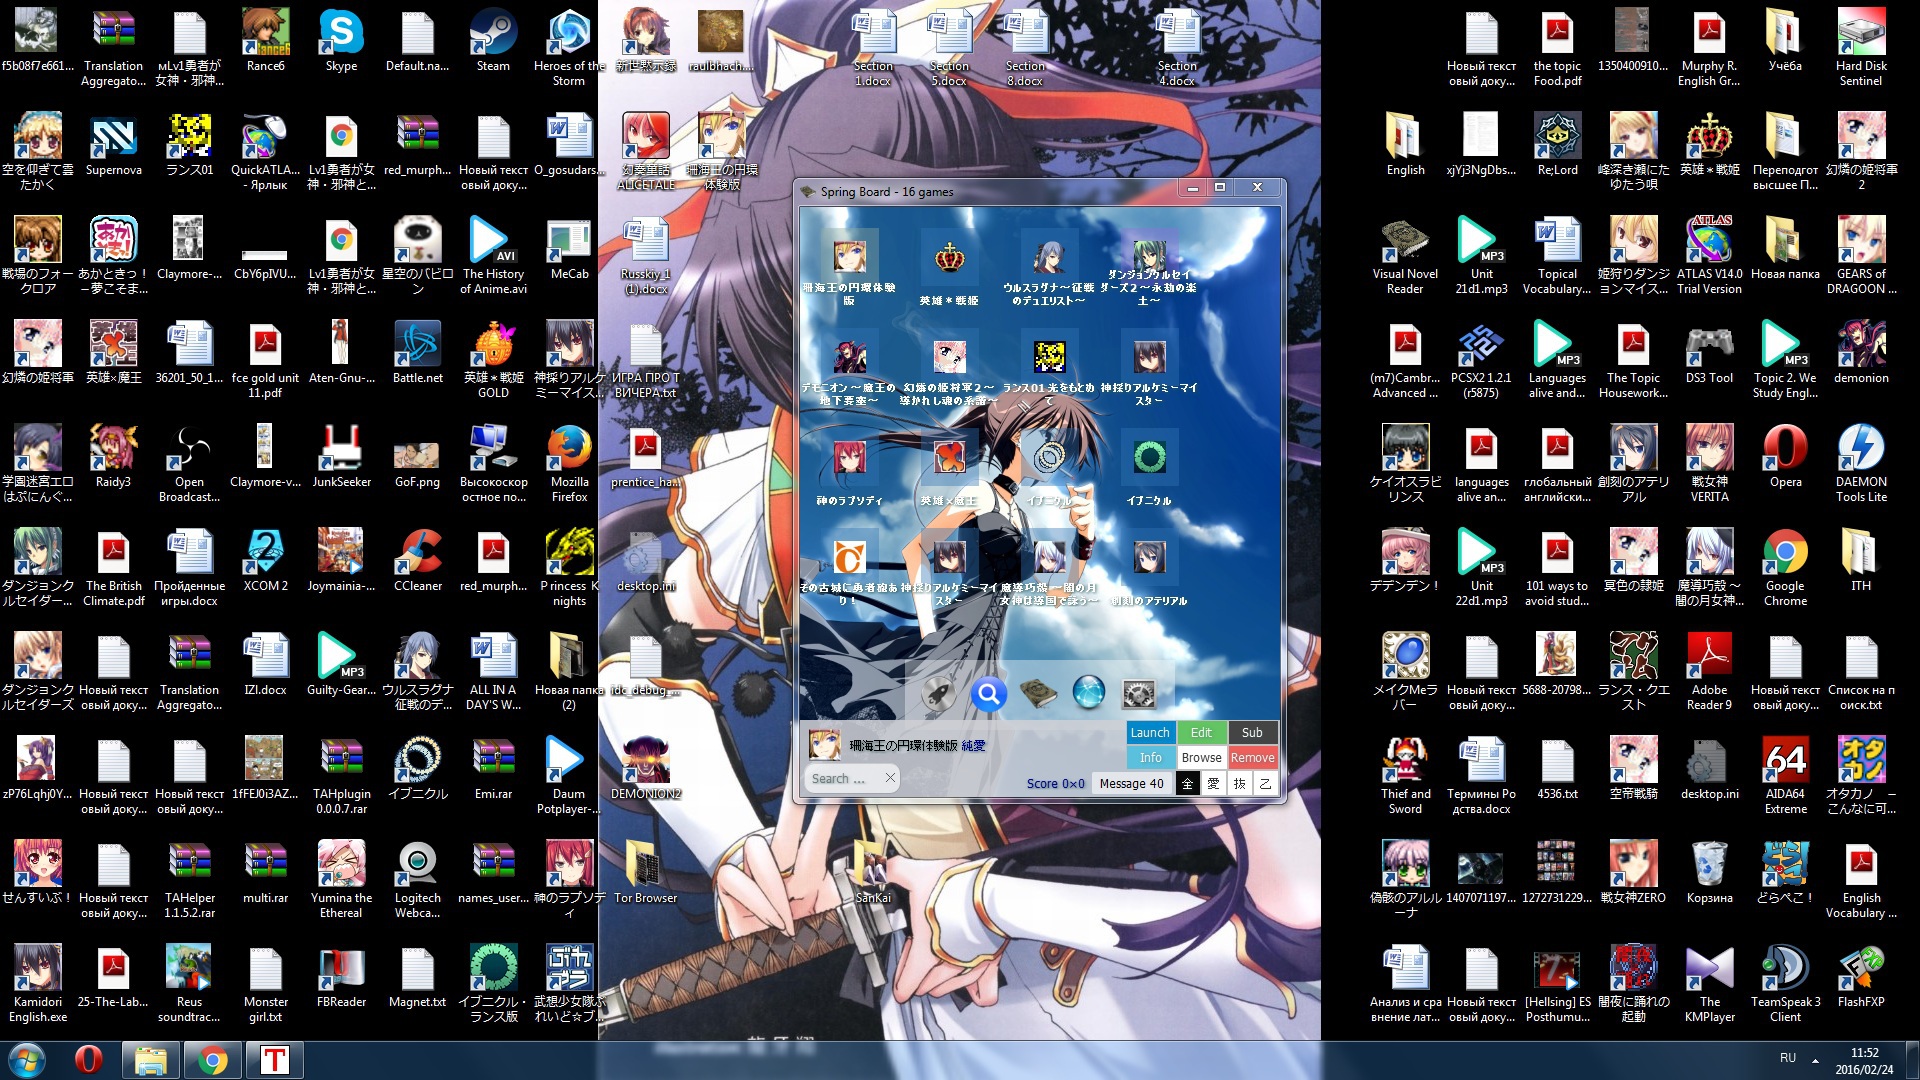Select the 英雄＊戦姫 crown game icon
The height and width of the screenshot is (1080, 1920).
point(949,258)
